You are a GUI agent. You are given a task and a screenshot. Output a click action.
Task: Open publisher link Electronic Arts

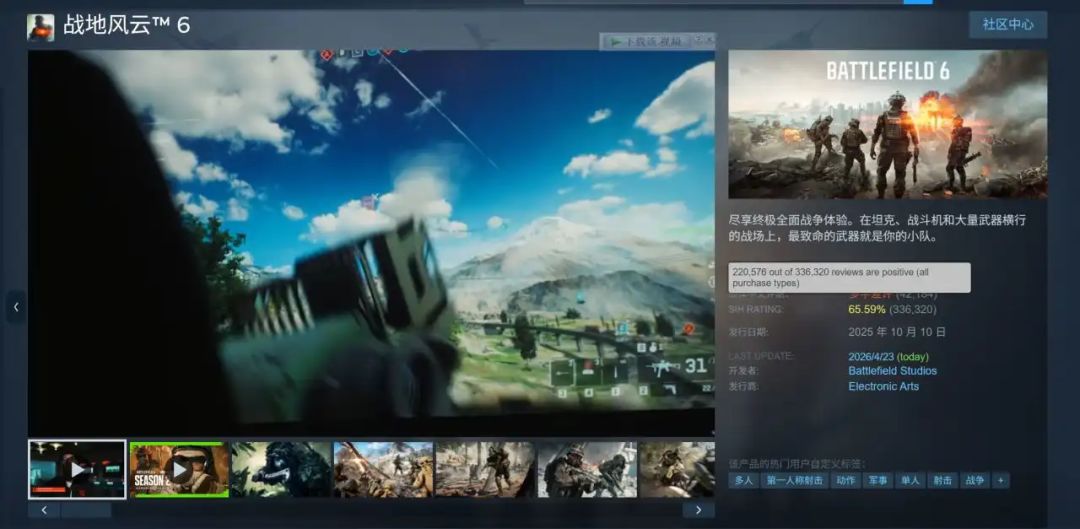tap(883, 386)
